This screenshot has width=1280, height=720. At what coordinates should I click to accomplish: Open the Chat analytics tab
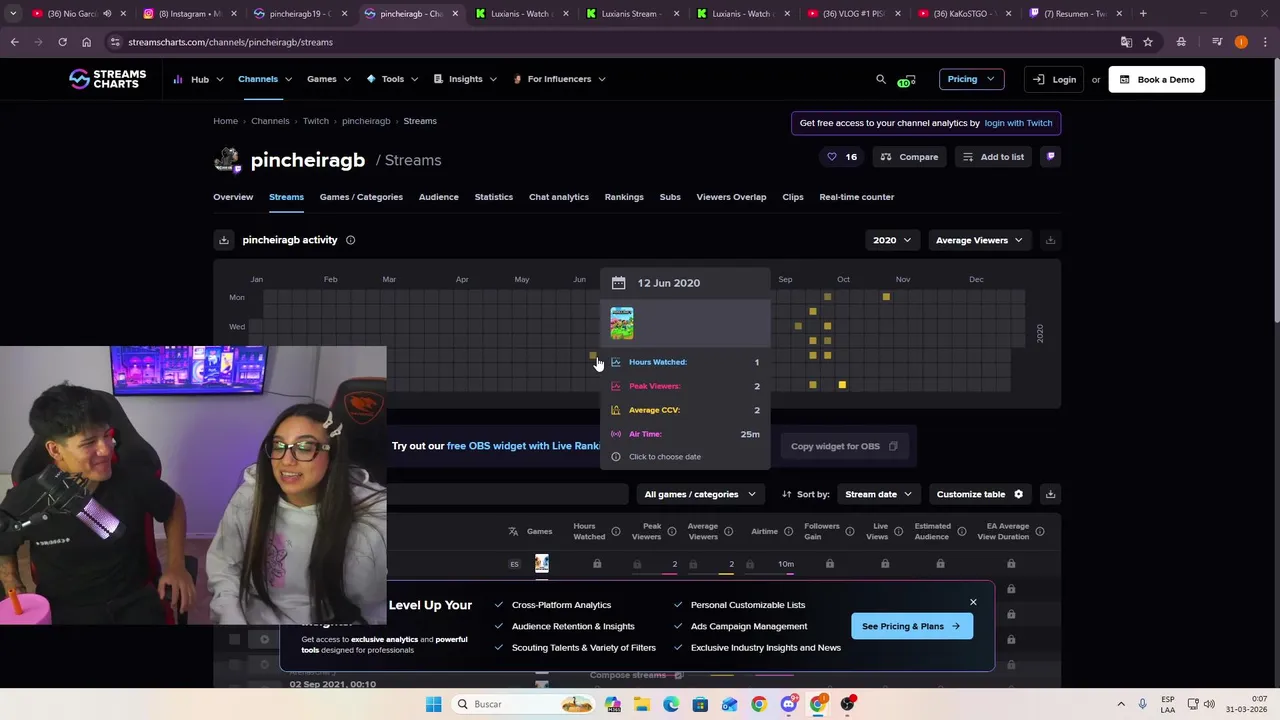coord(559,197)
